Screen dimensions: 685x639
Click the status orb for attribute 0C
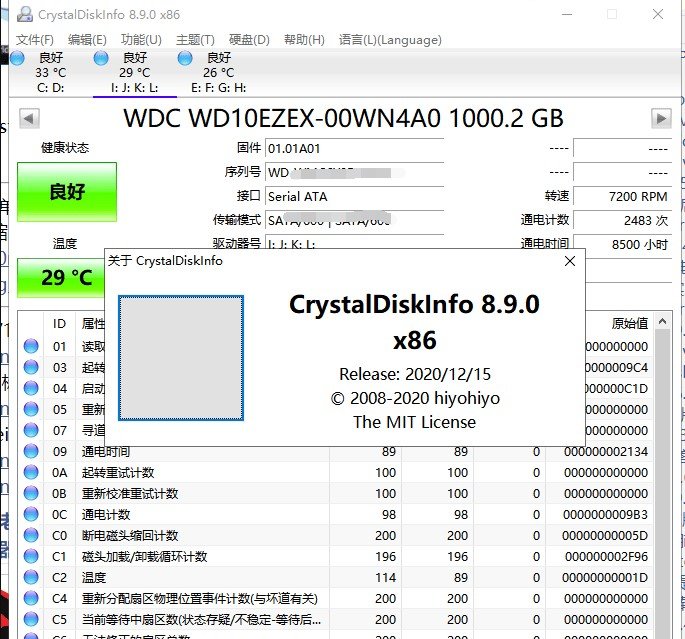pos(31,514)
